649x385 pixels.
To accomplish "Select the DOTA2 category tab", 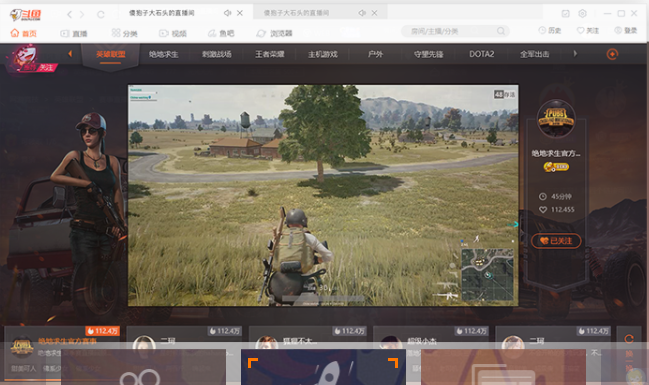I will click(x=481, y=54).
